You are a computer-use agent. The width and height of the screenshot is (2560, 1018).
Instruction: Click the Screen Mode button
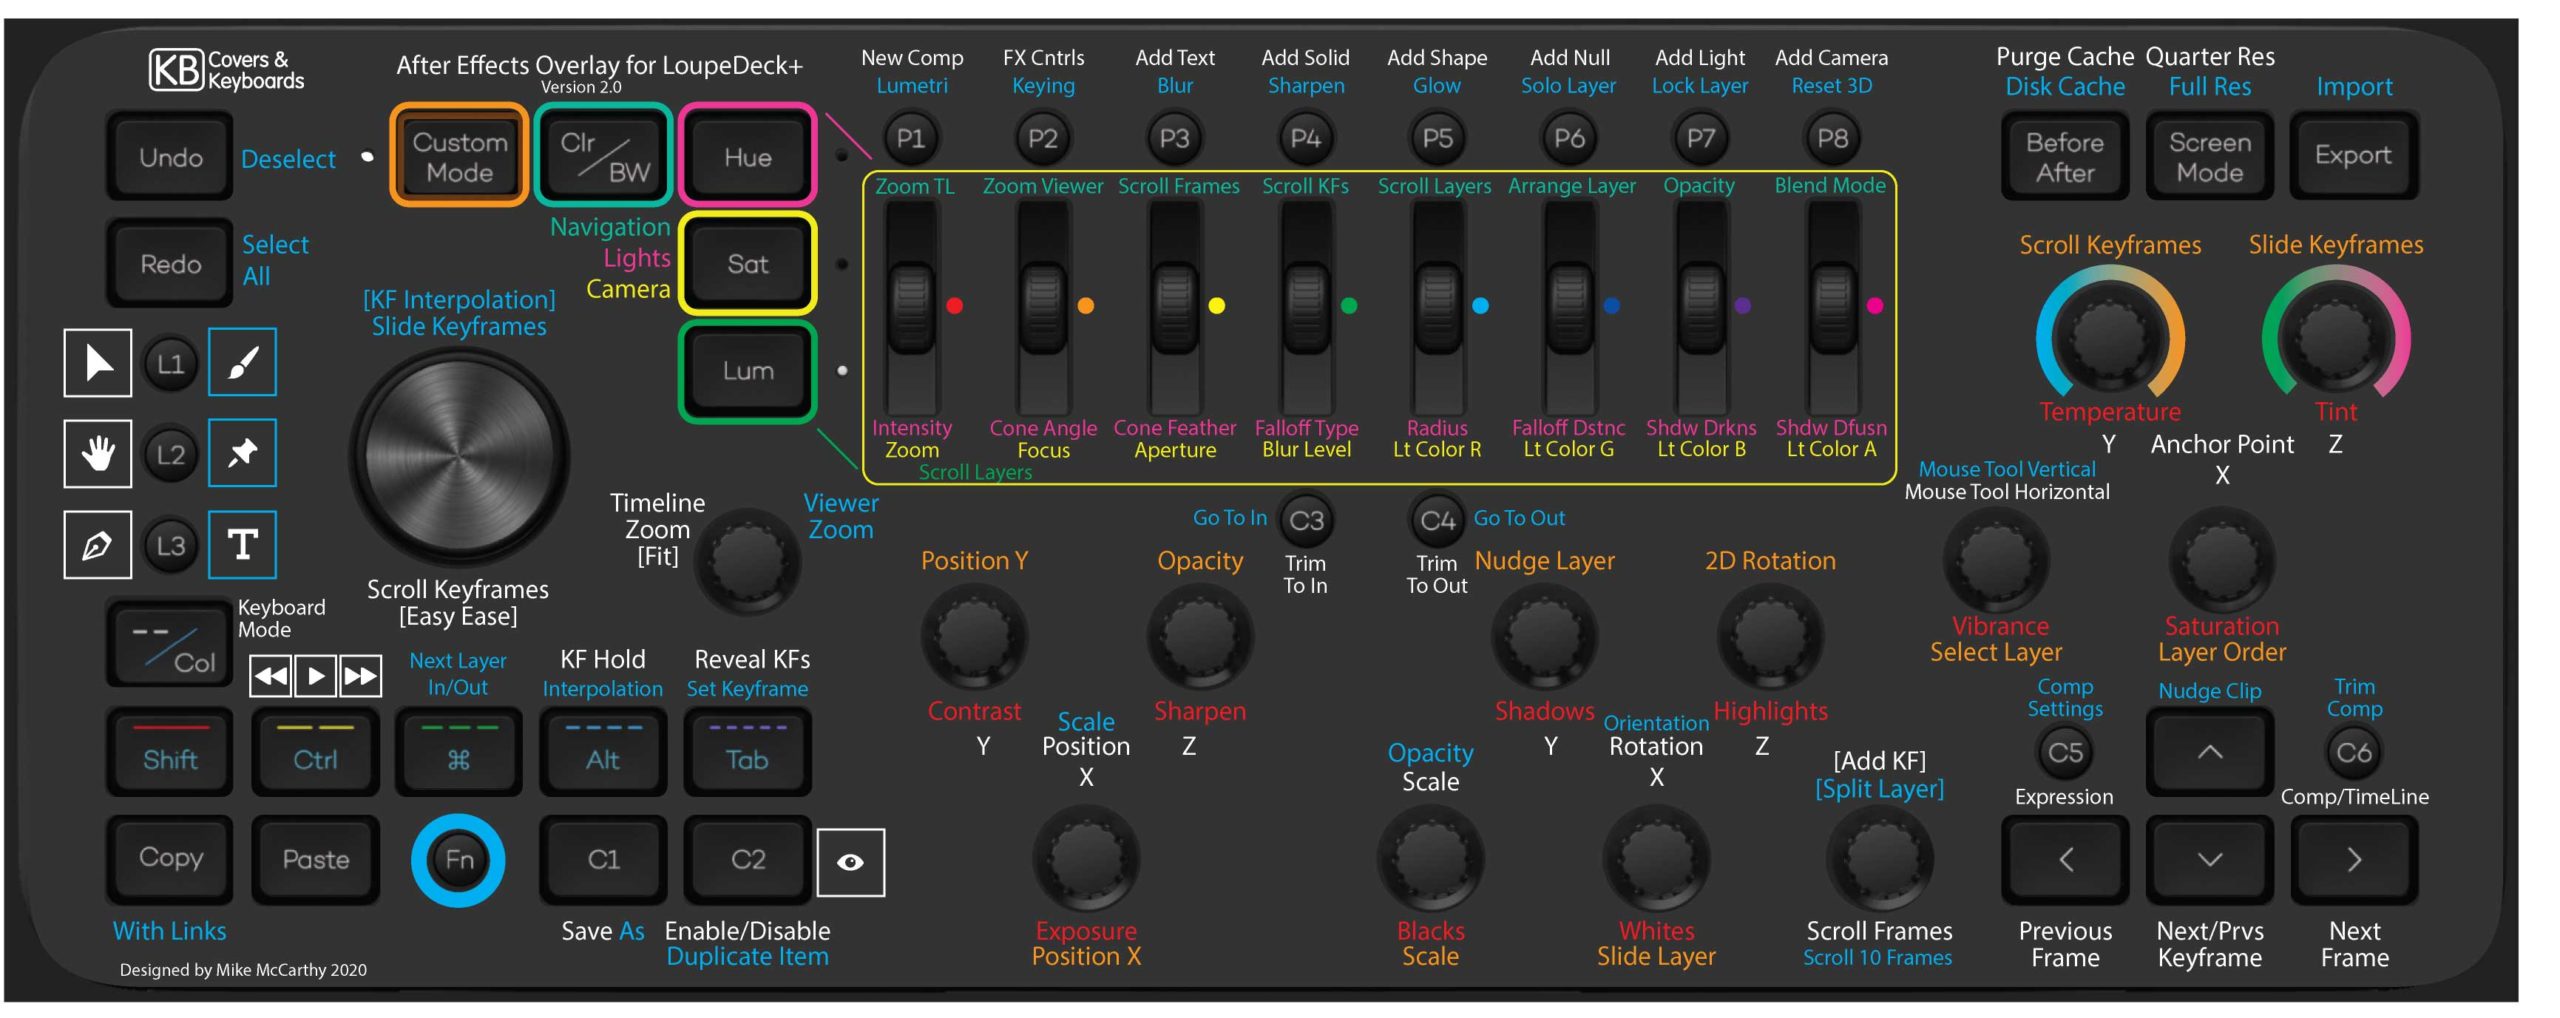coord(2210,156)
